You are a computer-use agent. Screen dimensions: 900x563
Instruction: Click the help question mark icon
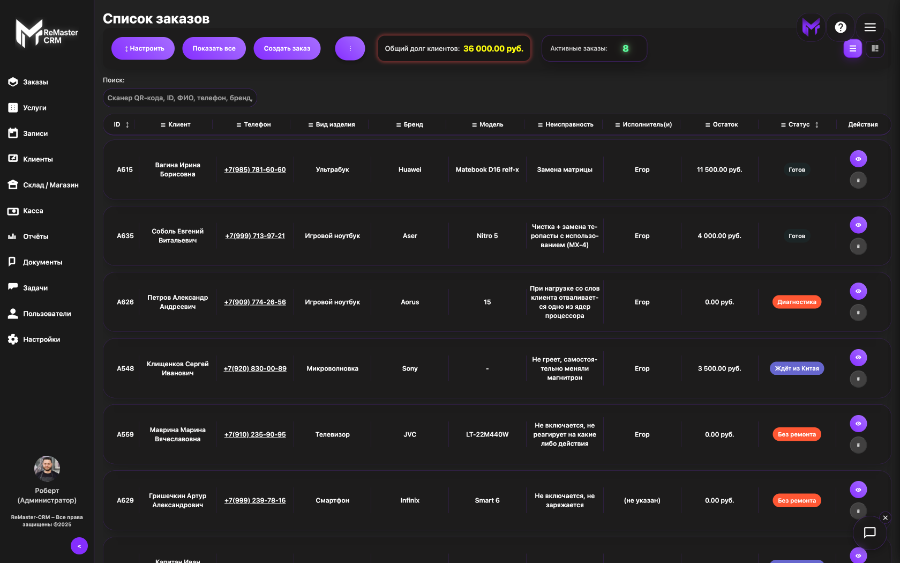[x=841, y=27]
